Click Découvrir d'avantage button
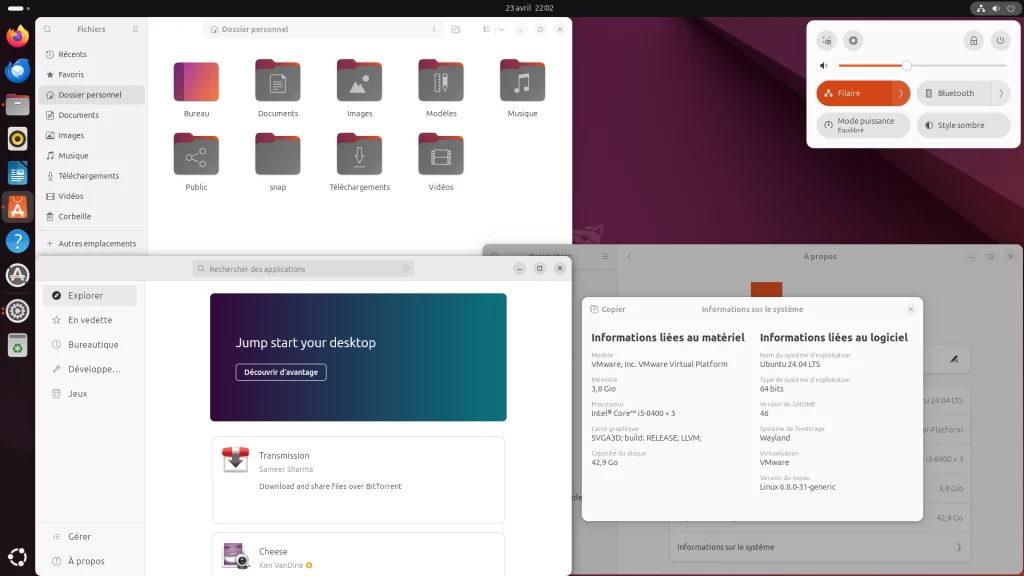Image resolution: width=1024 pixels, height=576 pixels. pyautogui.click(x=281, y=372)
